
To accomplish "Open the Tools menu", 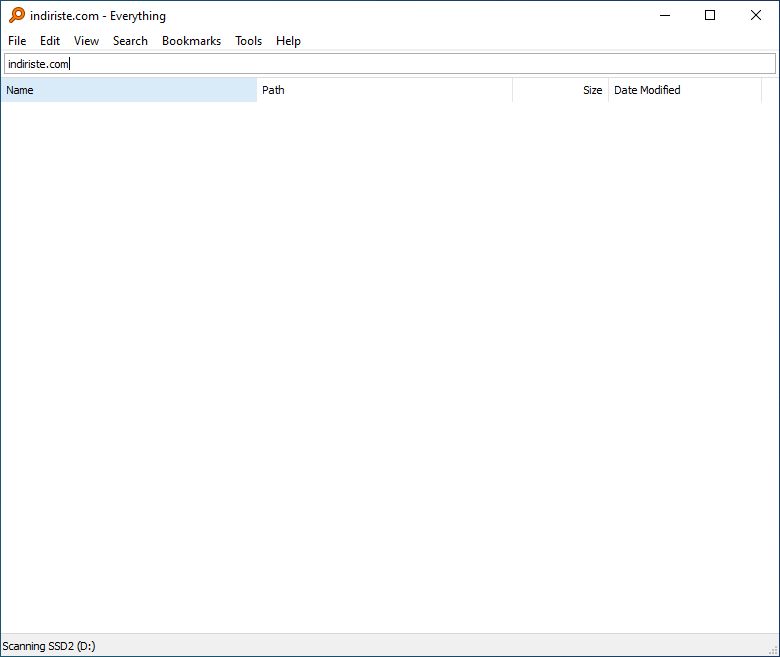I will point(248,41).
